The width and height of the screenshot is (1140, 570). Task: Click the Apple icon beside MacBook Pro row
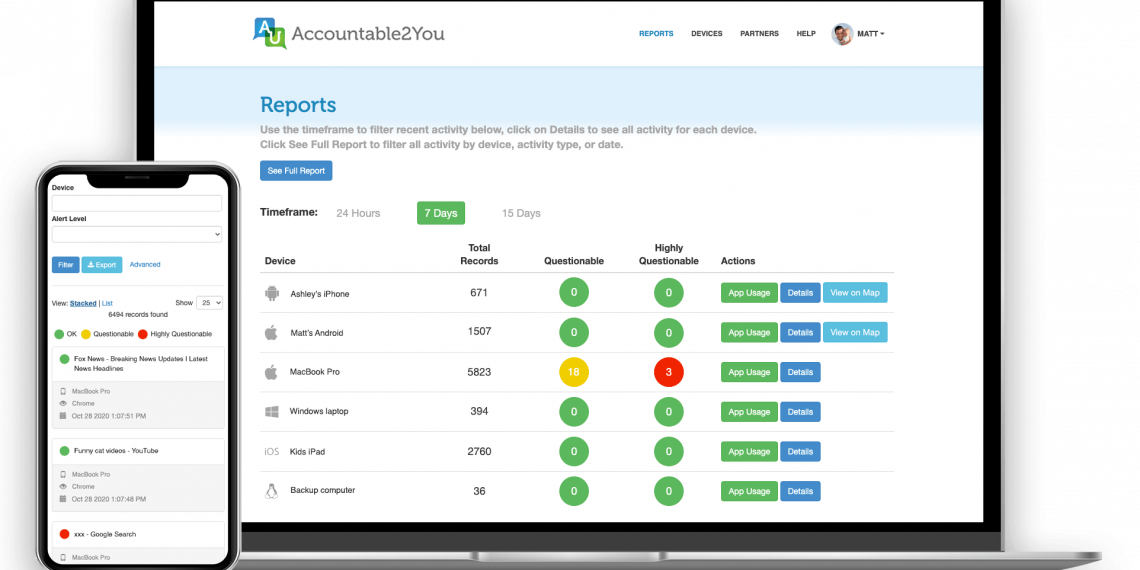pyautogui.click(x=271, y=372)
